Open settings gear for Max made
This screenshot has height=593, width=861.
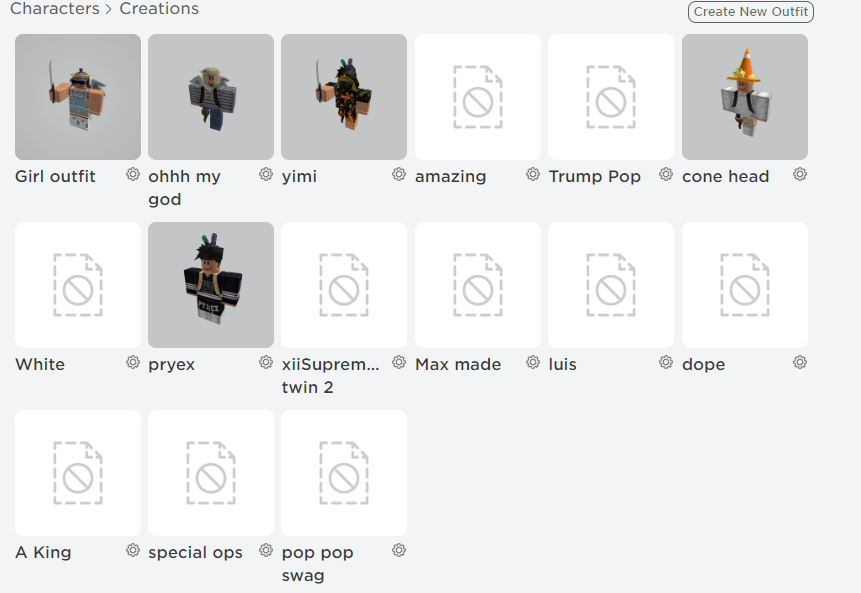pyautogui.click(x=532, y=362)
